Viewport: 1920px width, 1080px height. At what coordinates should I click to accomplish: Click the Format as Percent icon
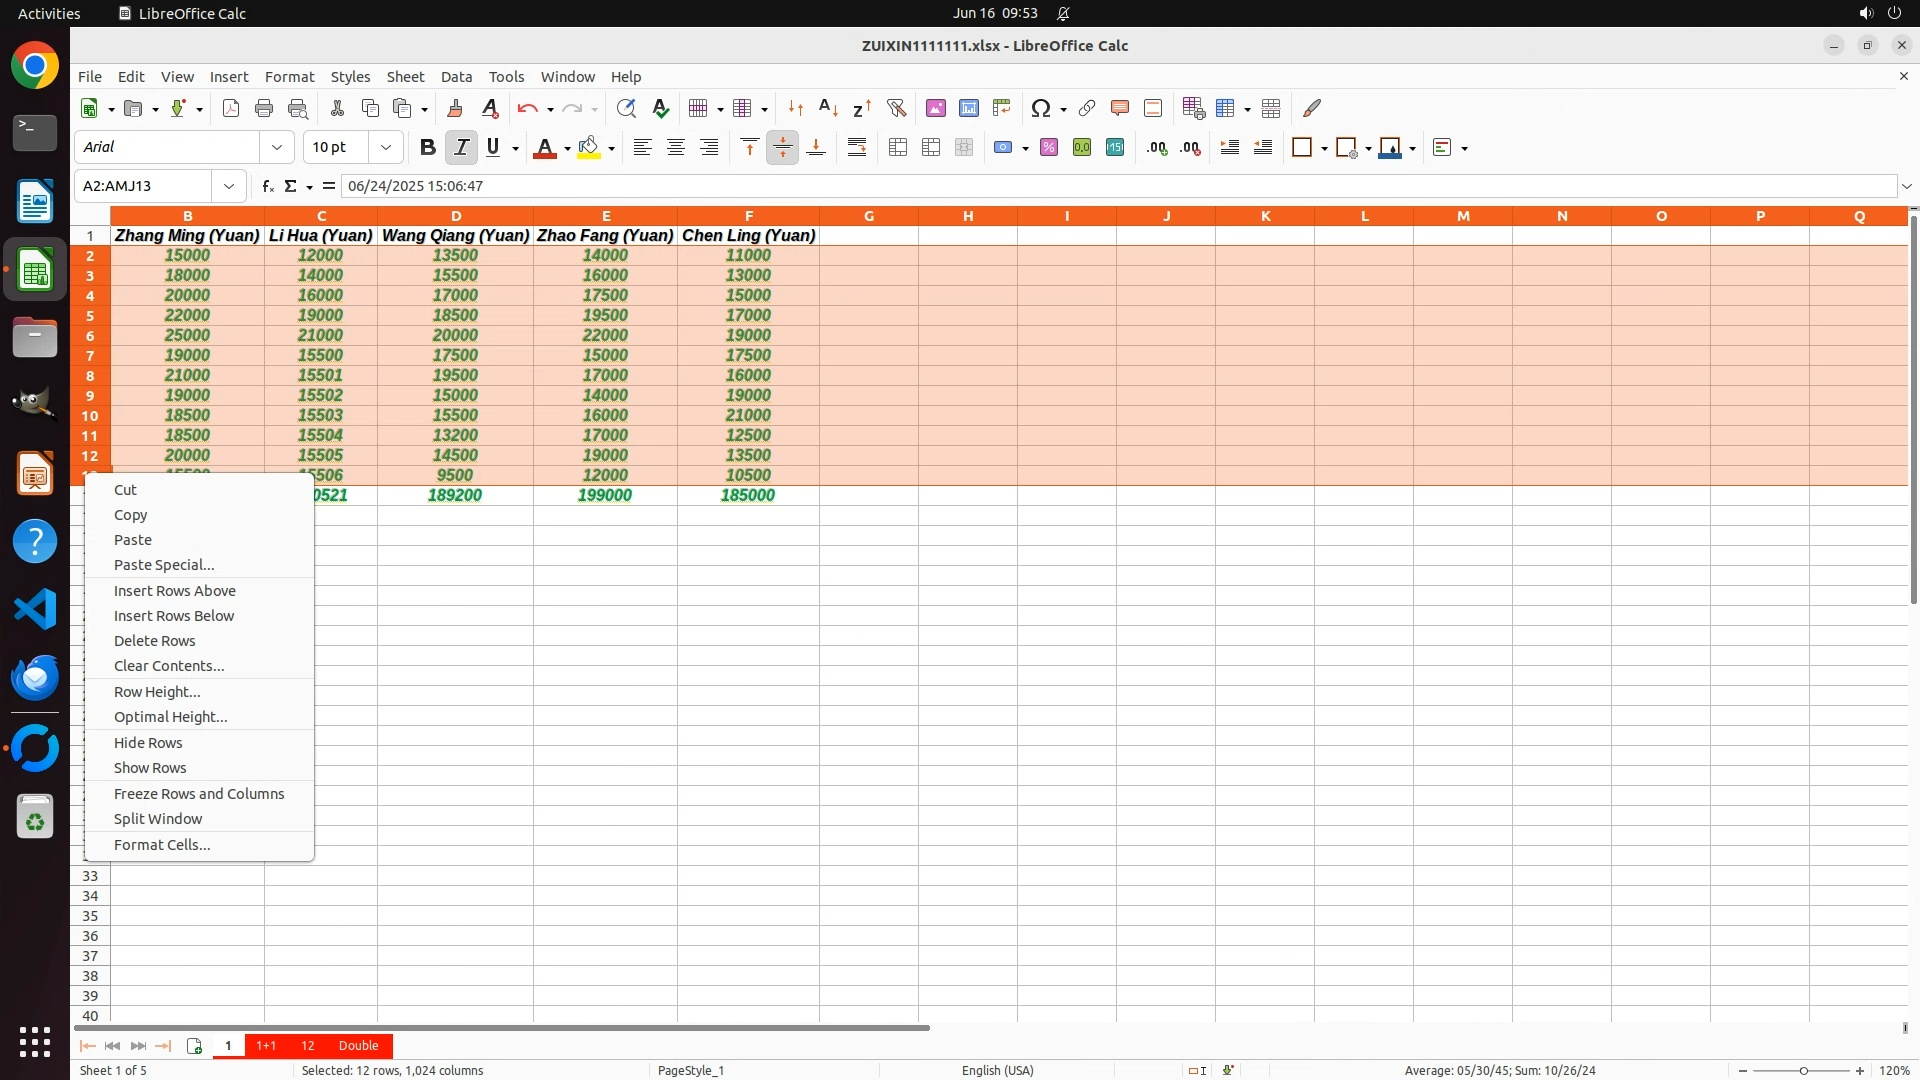1049,147
